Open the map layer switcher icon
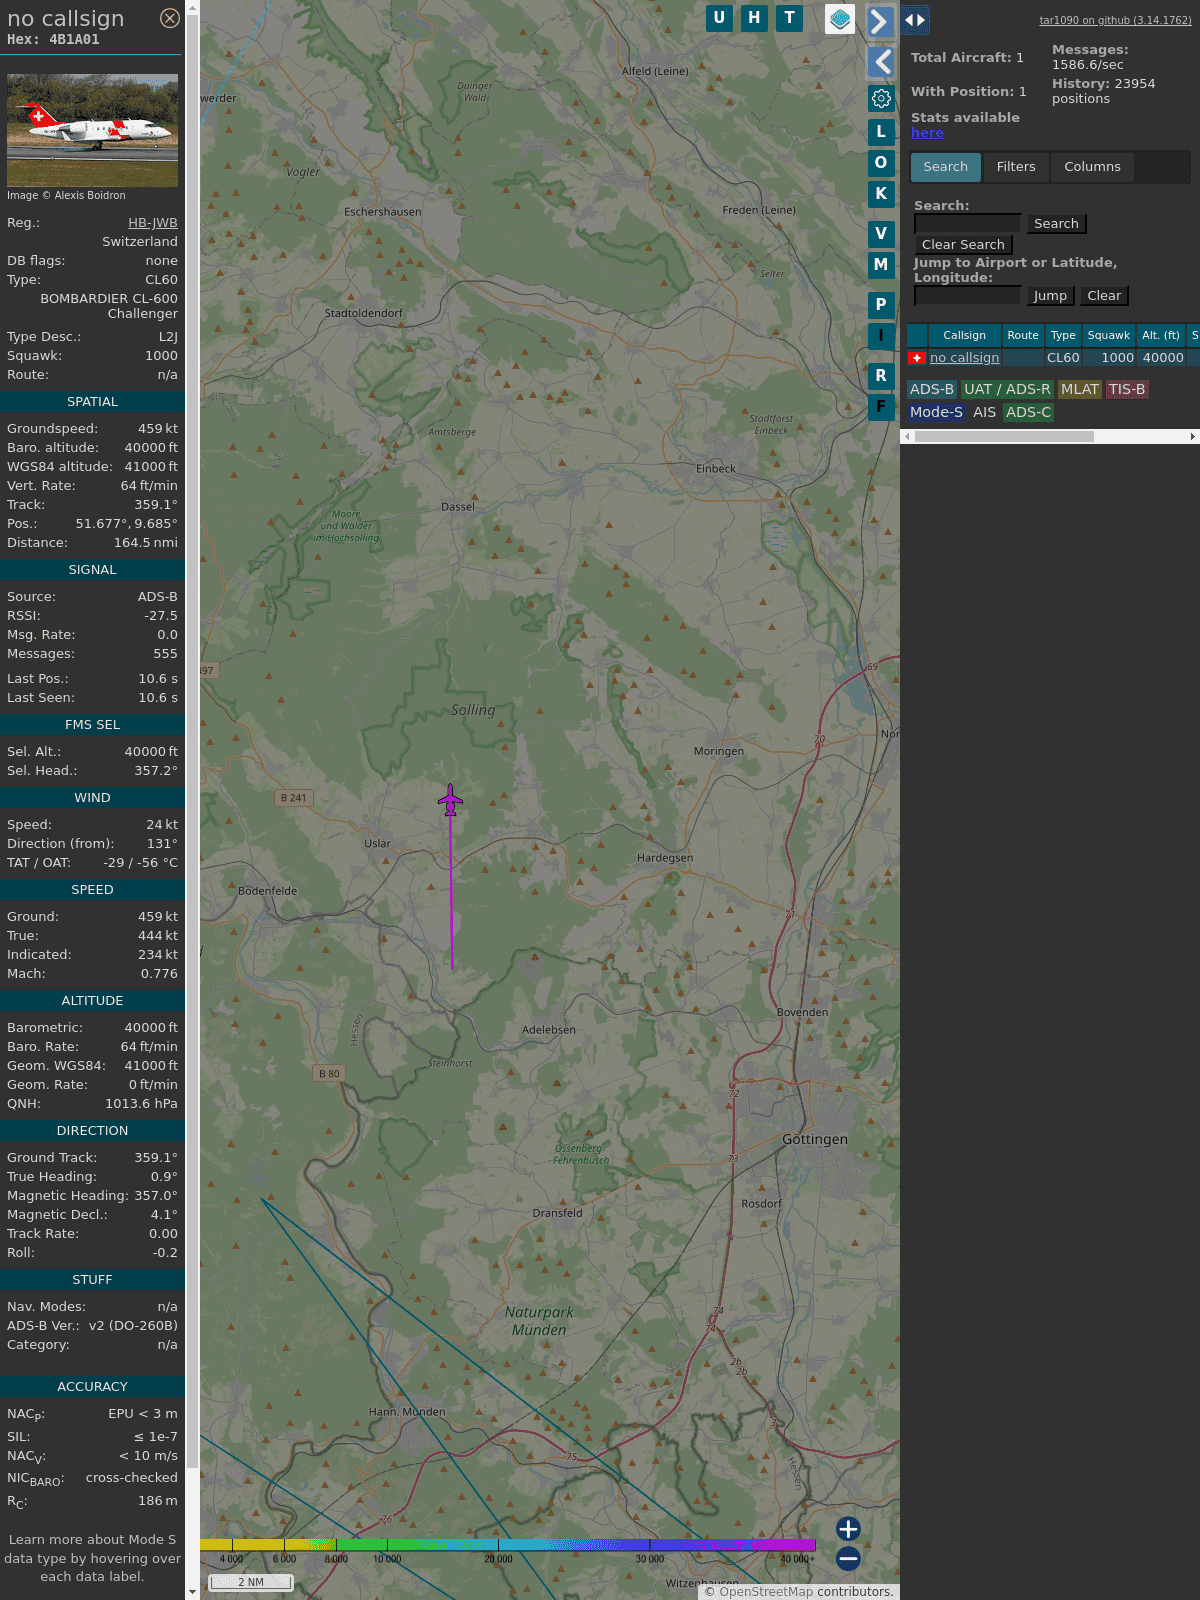1200x1600 pixels. pyautogui.click(x=840, y=19)
